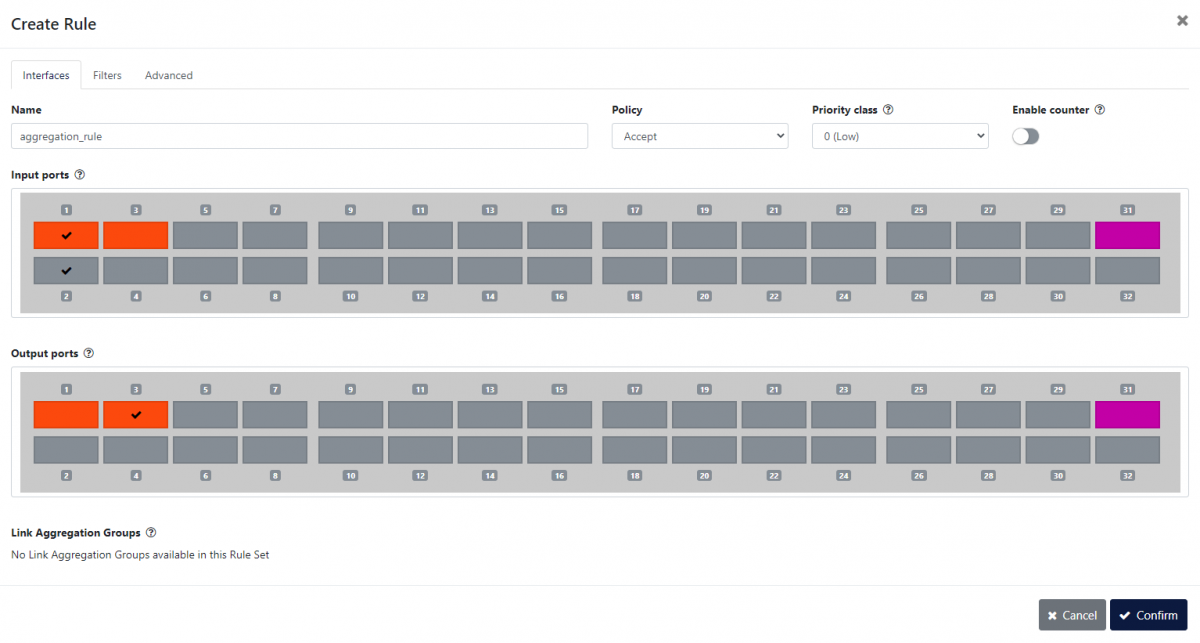Select output port 32
Viewport: 1200px width, 643px height.
1127,450
